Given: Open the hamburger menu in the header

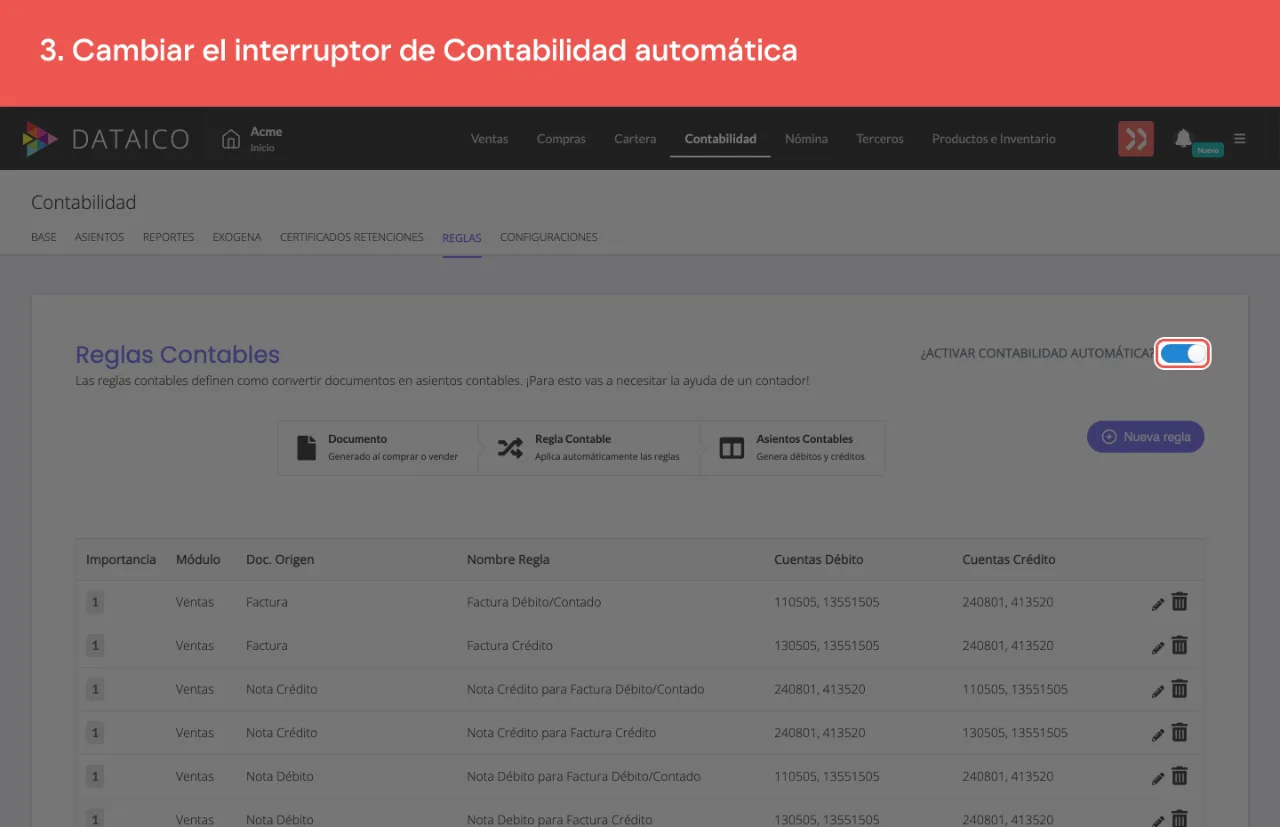Looking at the screenshot, I should point(1240,138).
